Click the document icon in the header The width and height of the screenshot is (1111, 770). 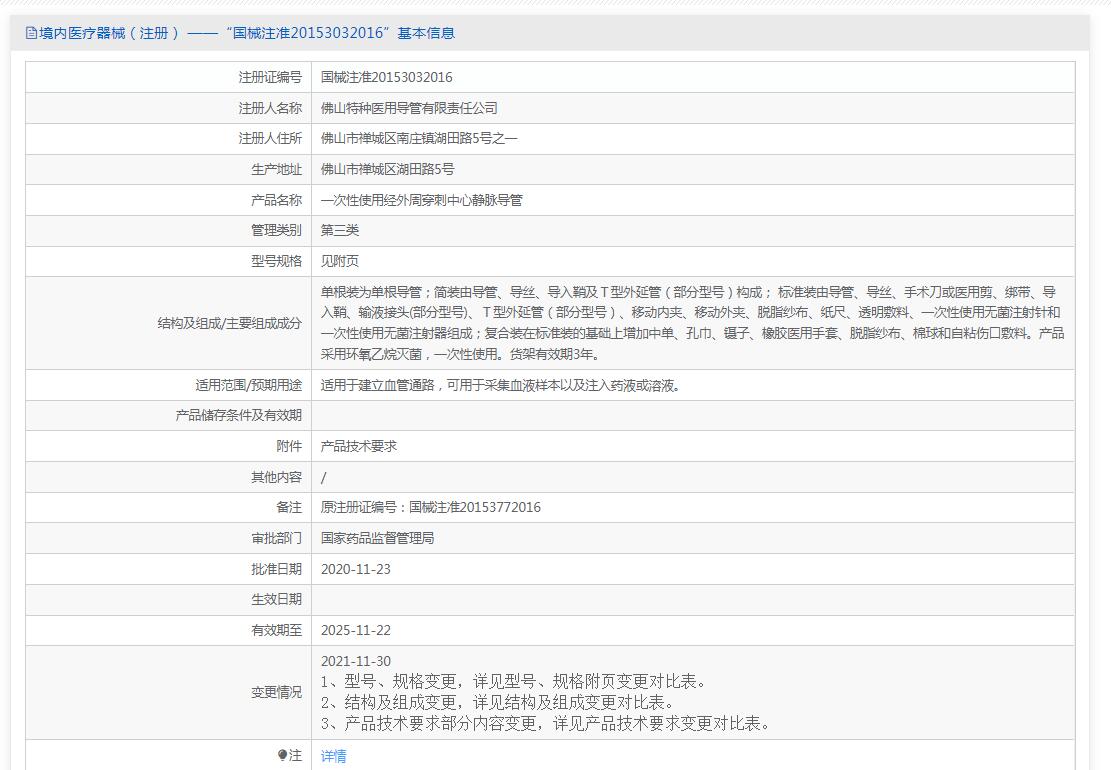(x=31, y=33)
